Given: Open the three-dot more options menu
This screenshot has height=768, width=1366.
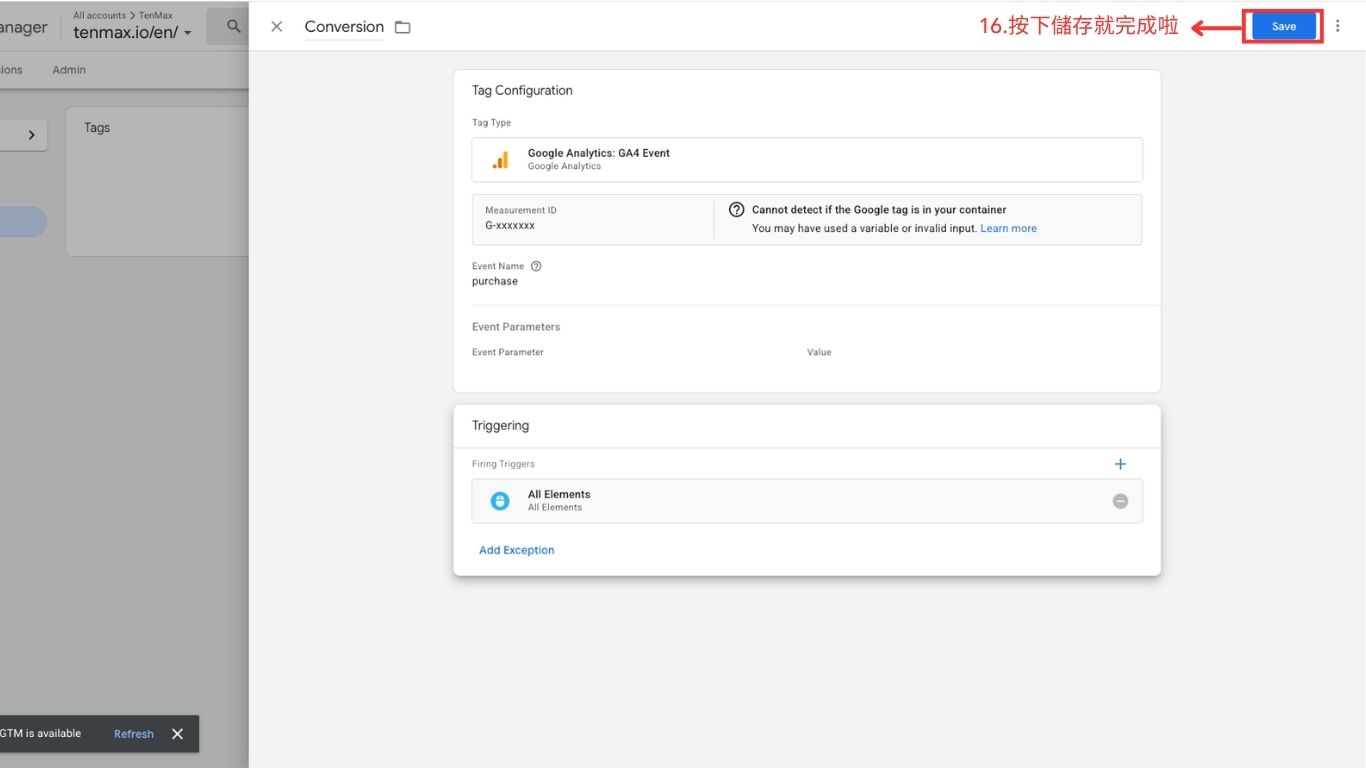Looking at the screenshot, I should pyautogui.click(x=1338, y=27).
